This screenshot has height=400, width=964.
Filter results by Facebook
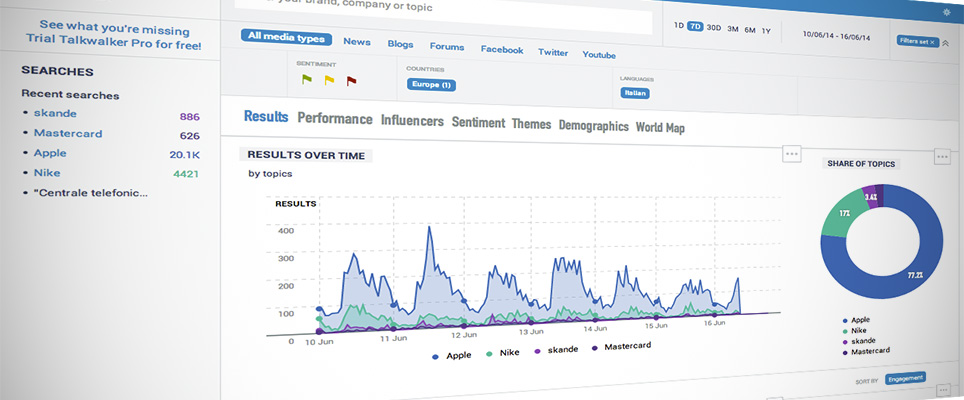tap(502, 50)
